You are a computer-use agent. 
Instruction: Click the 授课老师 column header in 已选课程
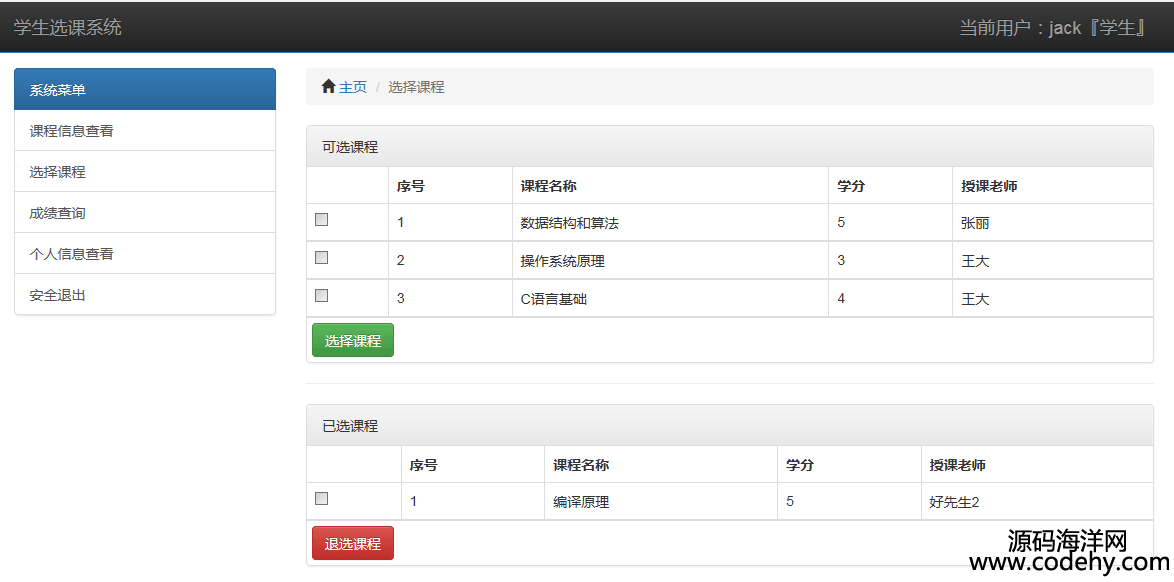click(957, 464)
